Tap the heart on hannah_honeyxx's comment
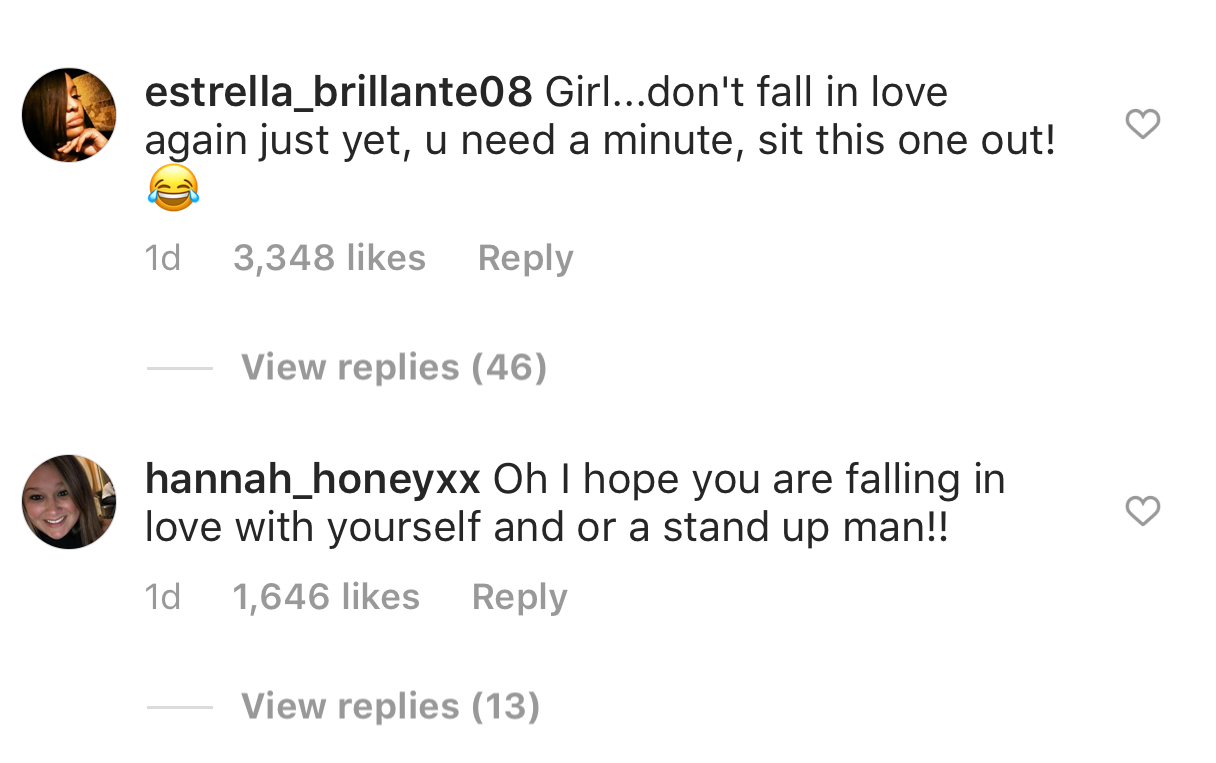The width and height of the screenshot is (1216, 763). click(1142, 511)
